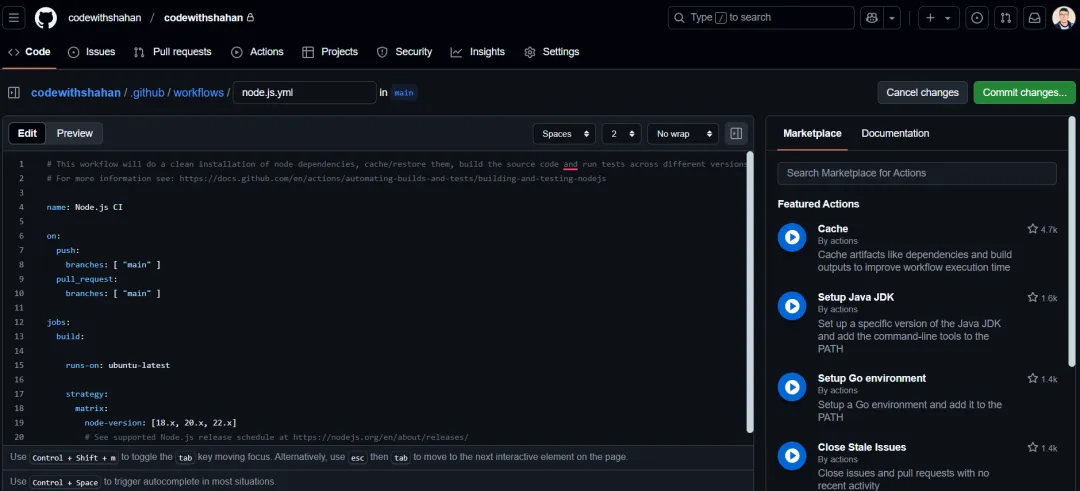Open the Projects tab
1080x491 pixels.
[330, 52]
